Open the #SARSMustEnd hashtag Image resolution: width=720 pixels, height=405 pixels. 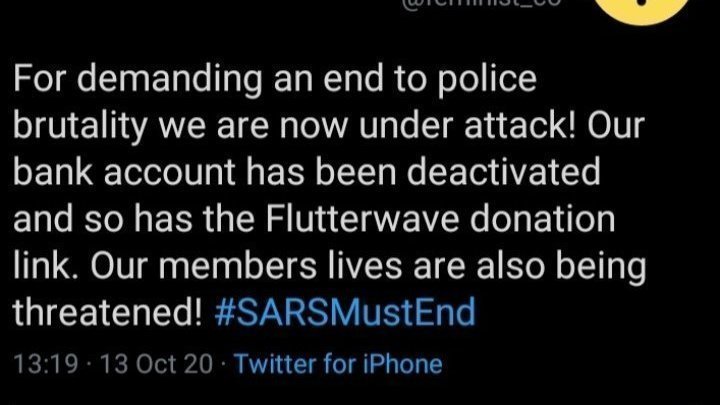coord(345,312)
